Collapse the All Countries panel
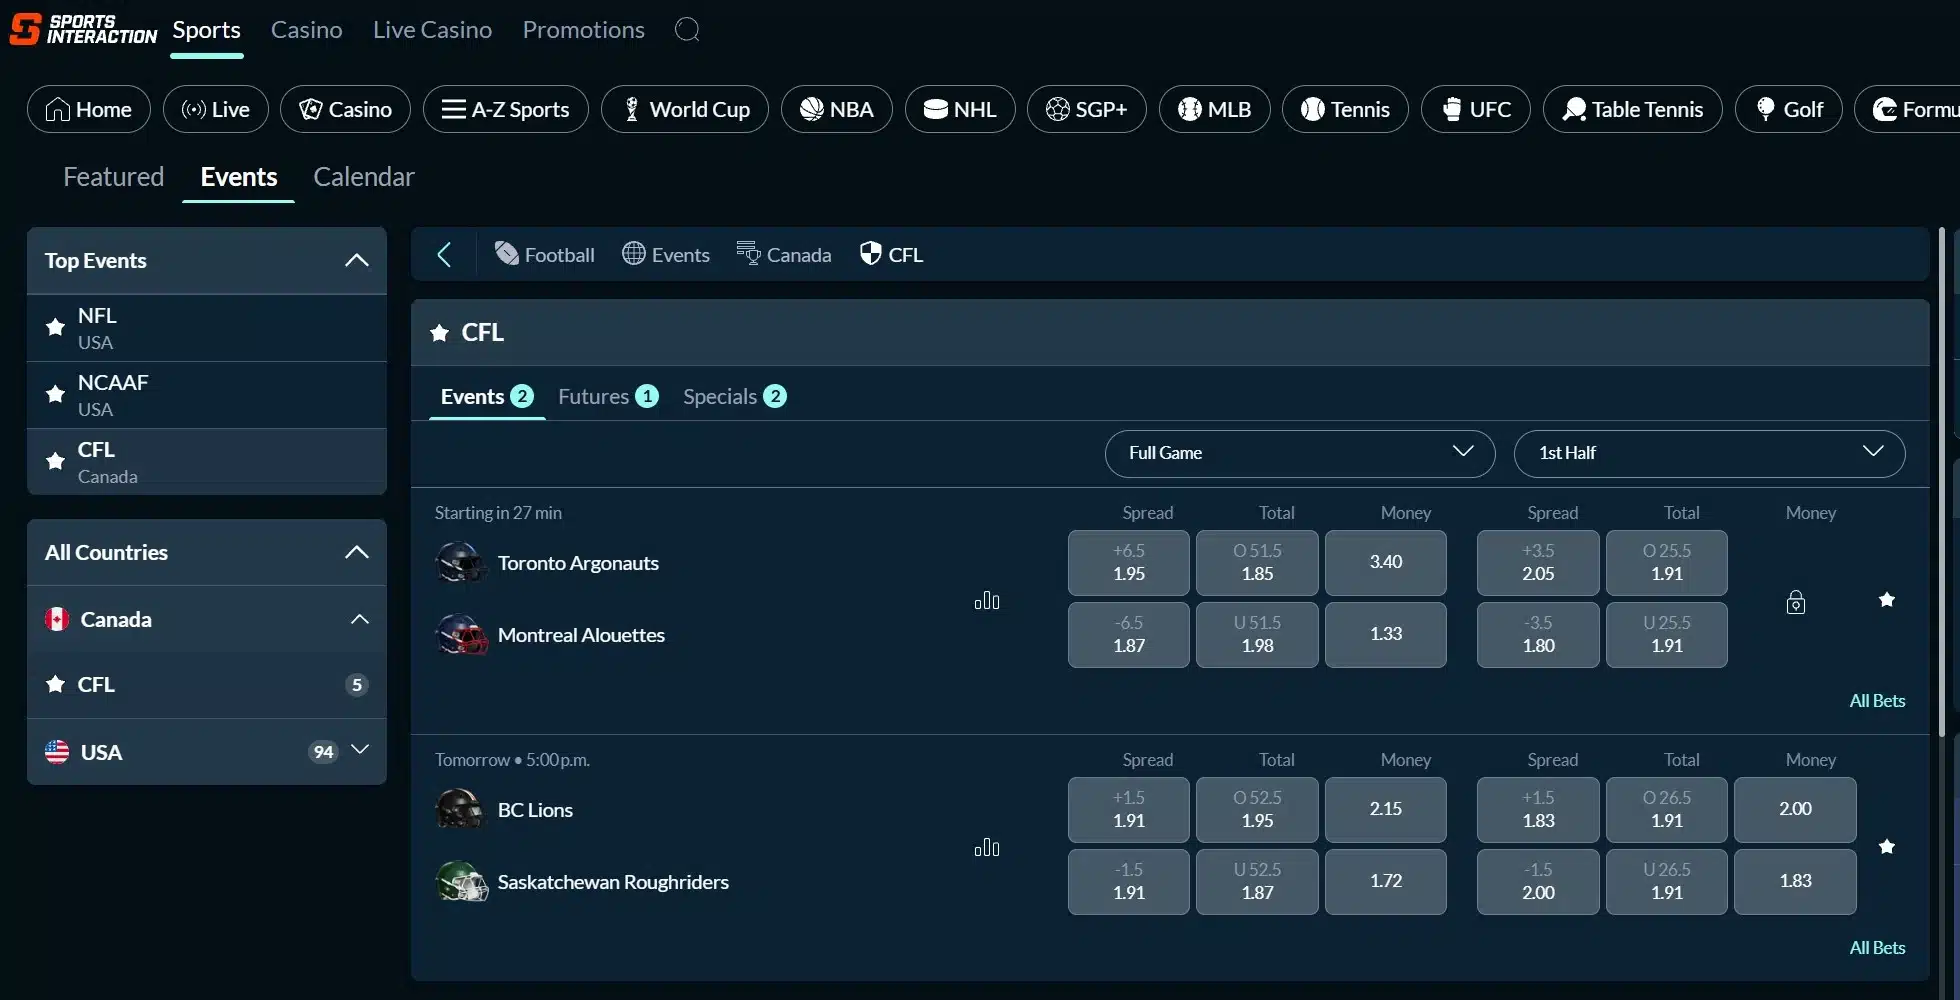The image size is (1960, 1000). 357,553
